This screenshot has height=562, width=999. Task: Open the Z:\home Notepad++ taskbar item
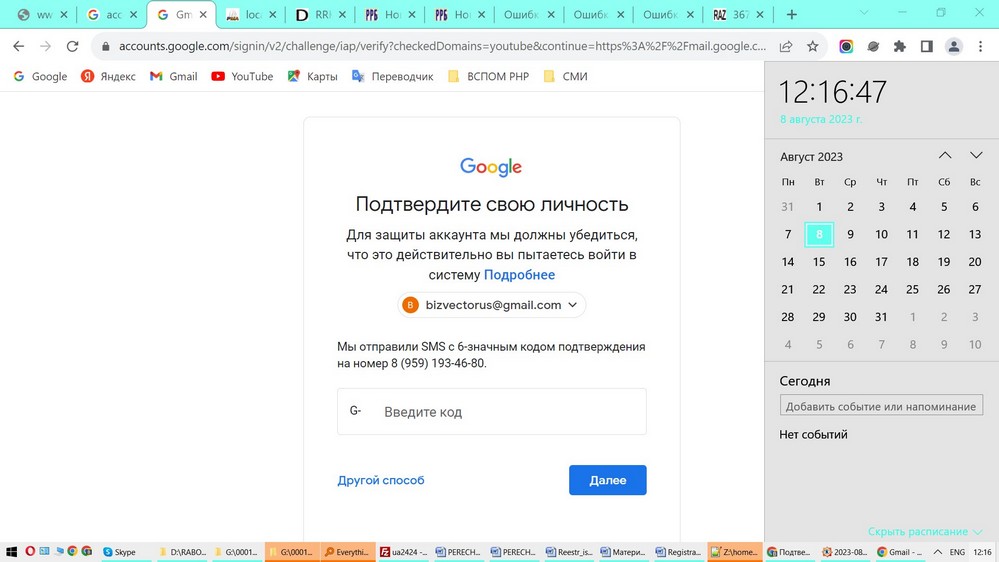tap(734, 552)
